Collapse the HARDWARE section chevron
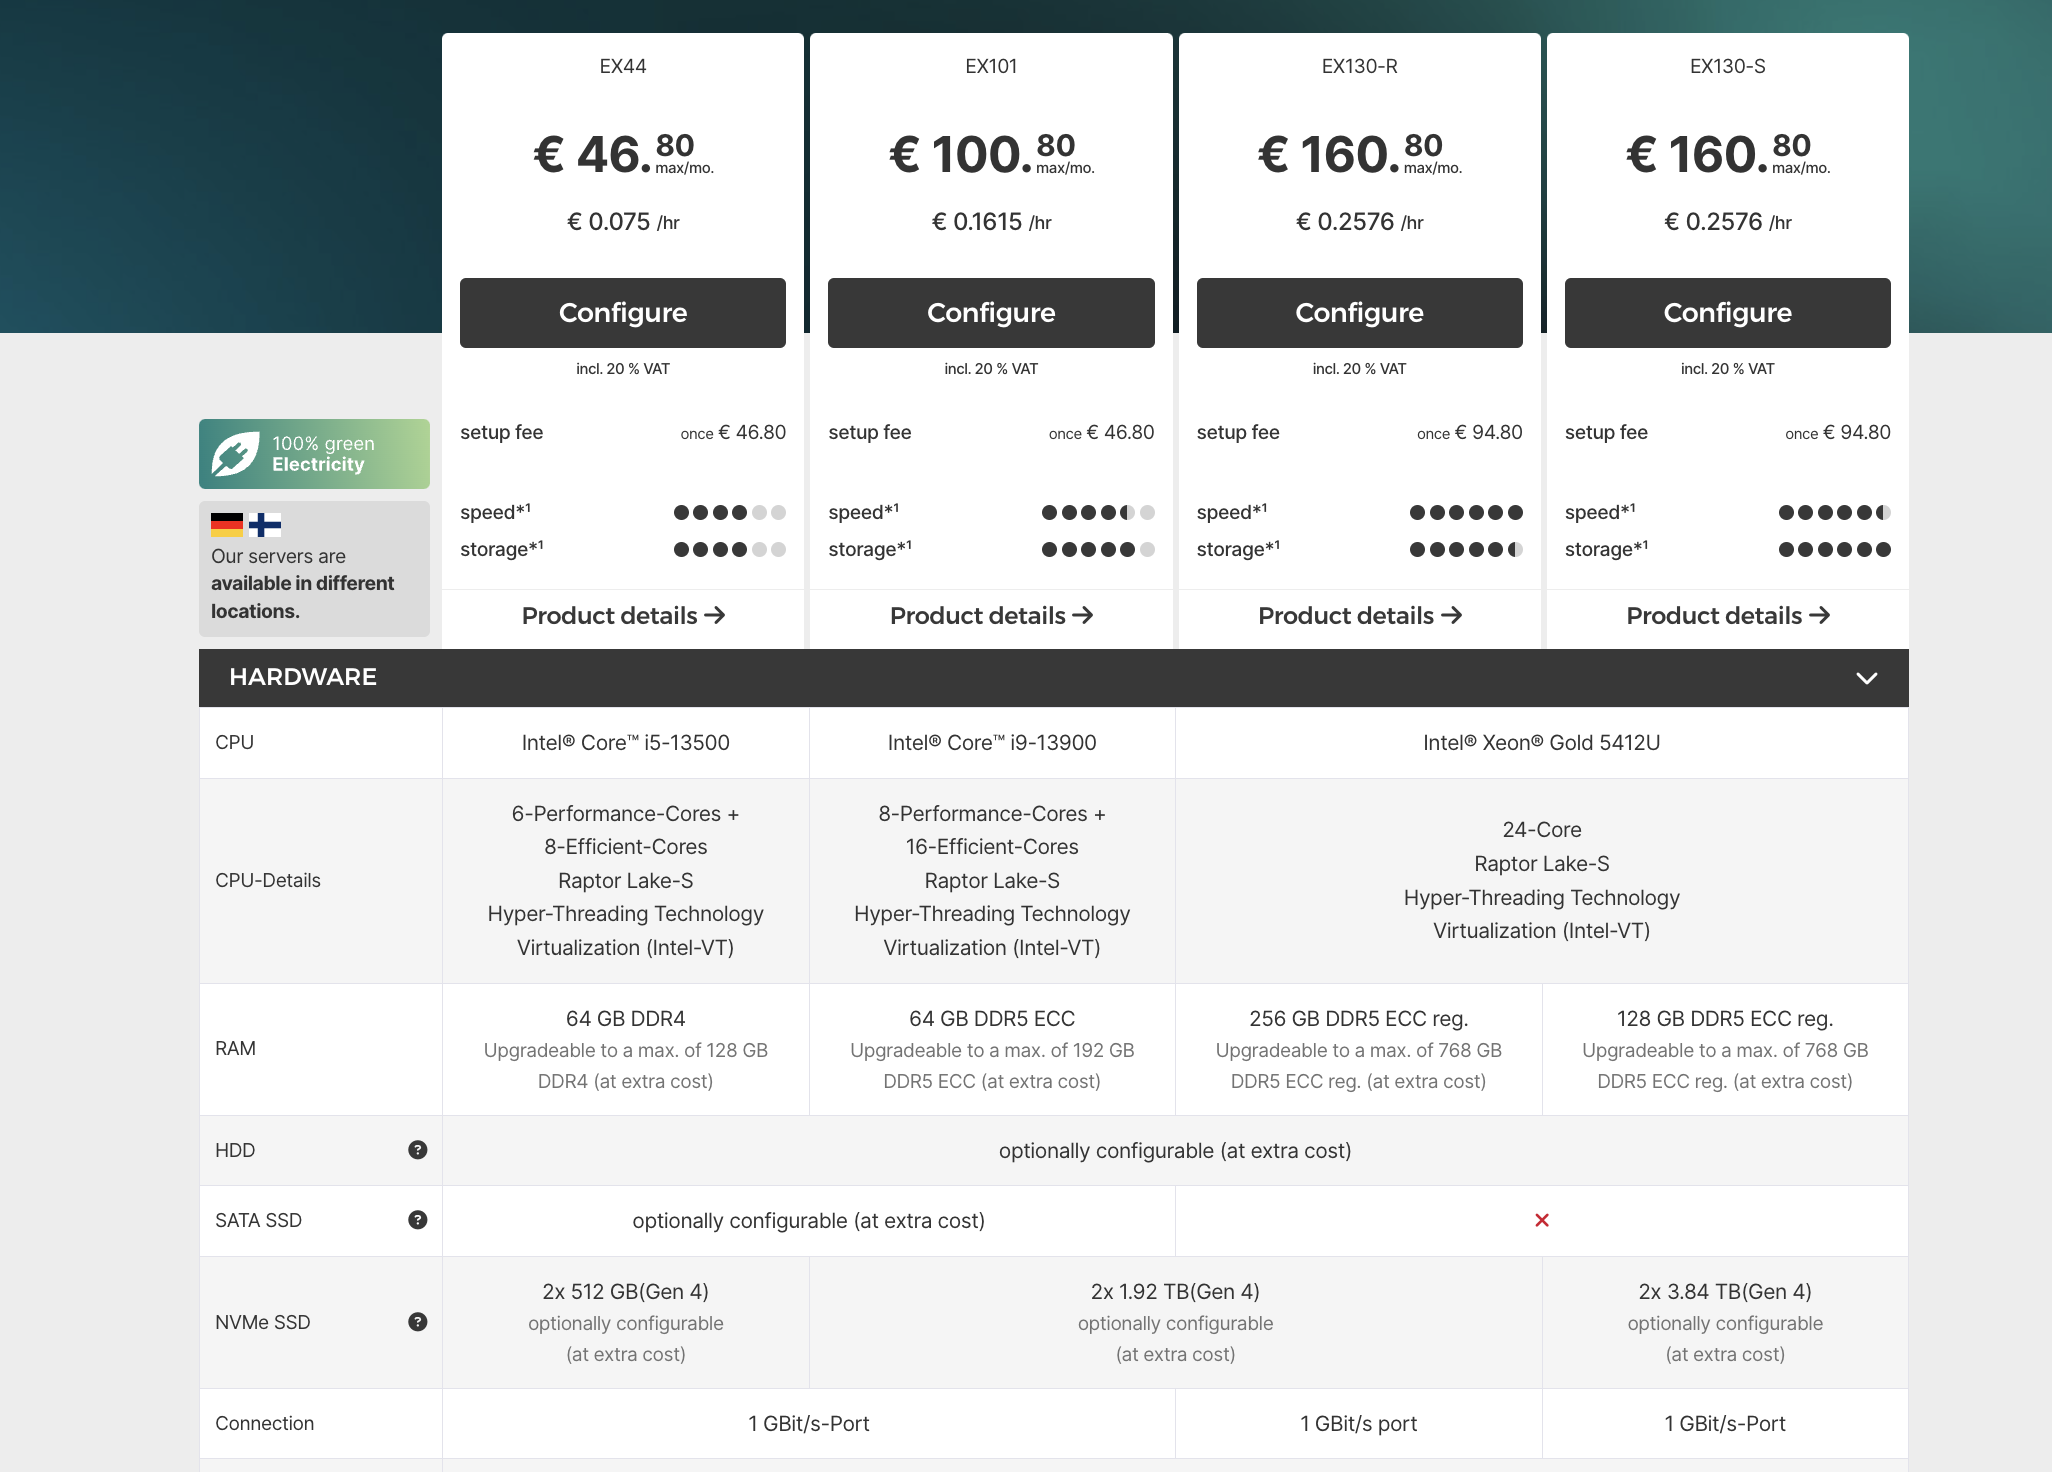 (1866, 678)
